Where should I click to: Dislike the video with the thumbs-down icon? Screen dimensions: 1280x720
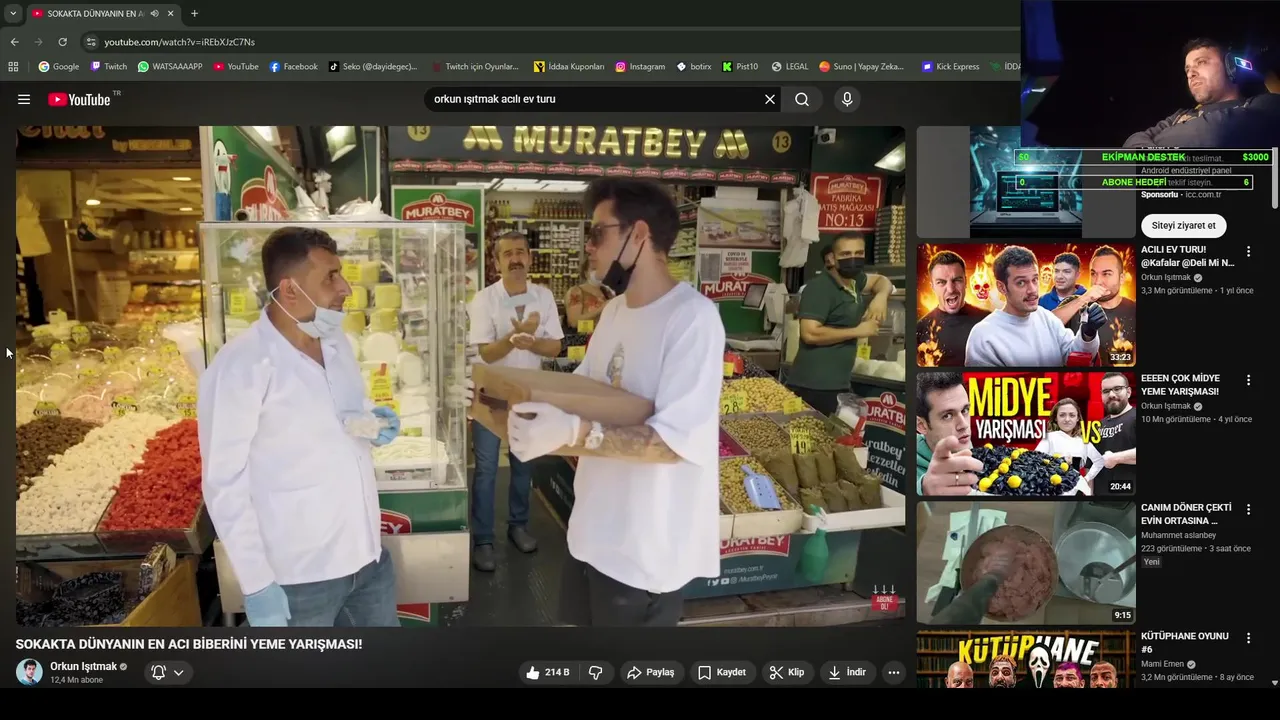596,673
